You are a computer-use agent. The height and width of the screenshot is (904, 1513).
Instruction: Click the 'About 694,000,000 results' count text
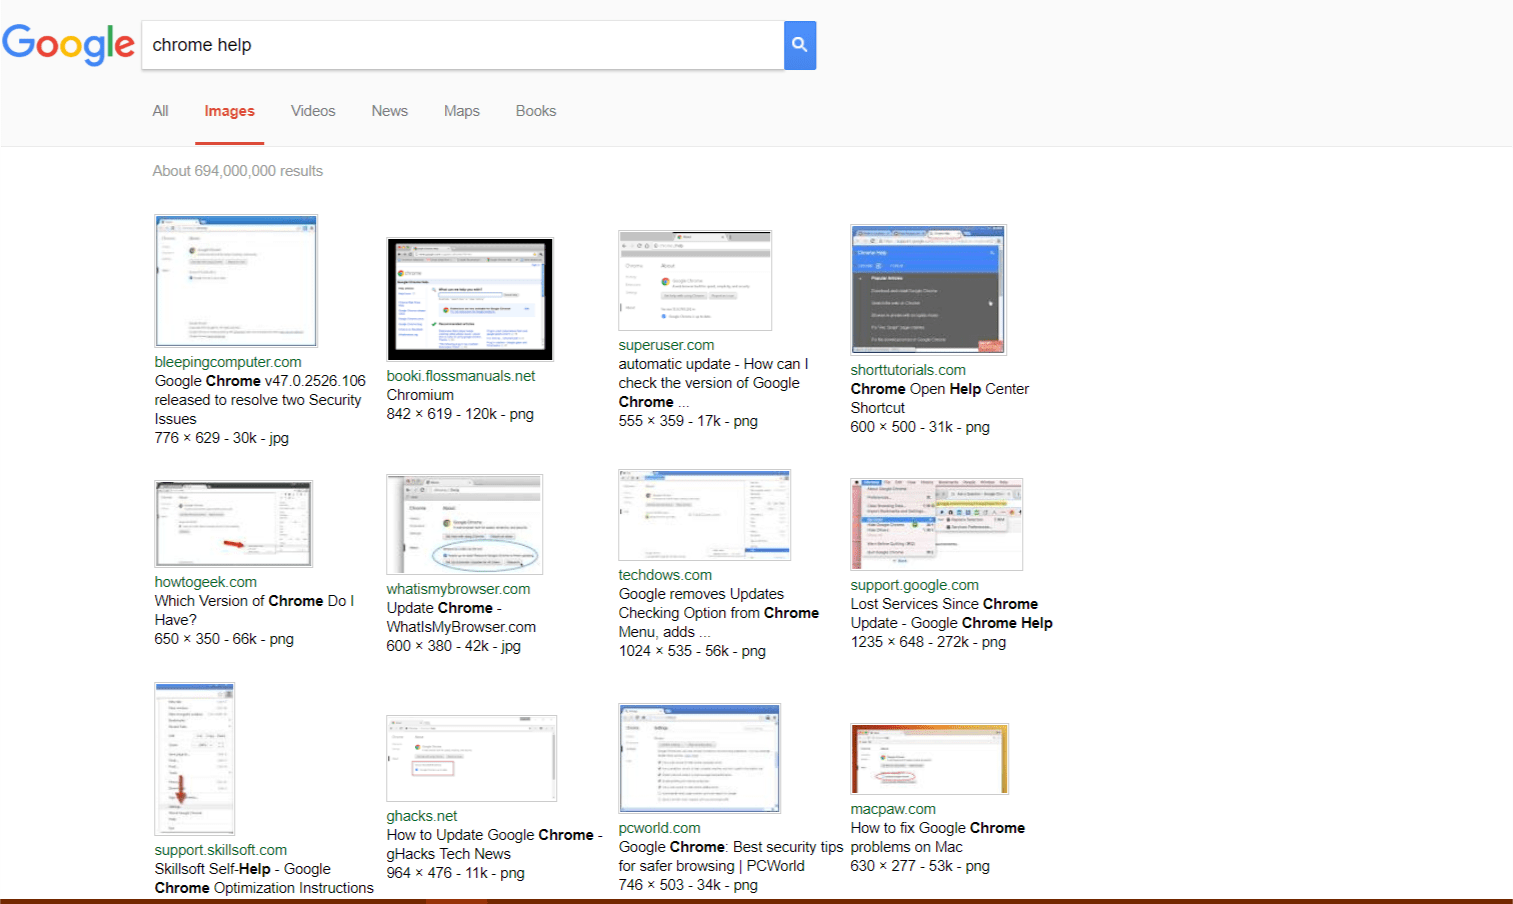tap(238, 171)
